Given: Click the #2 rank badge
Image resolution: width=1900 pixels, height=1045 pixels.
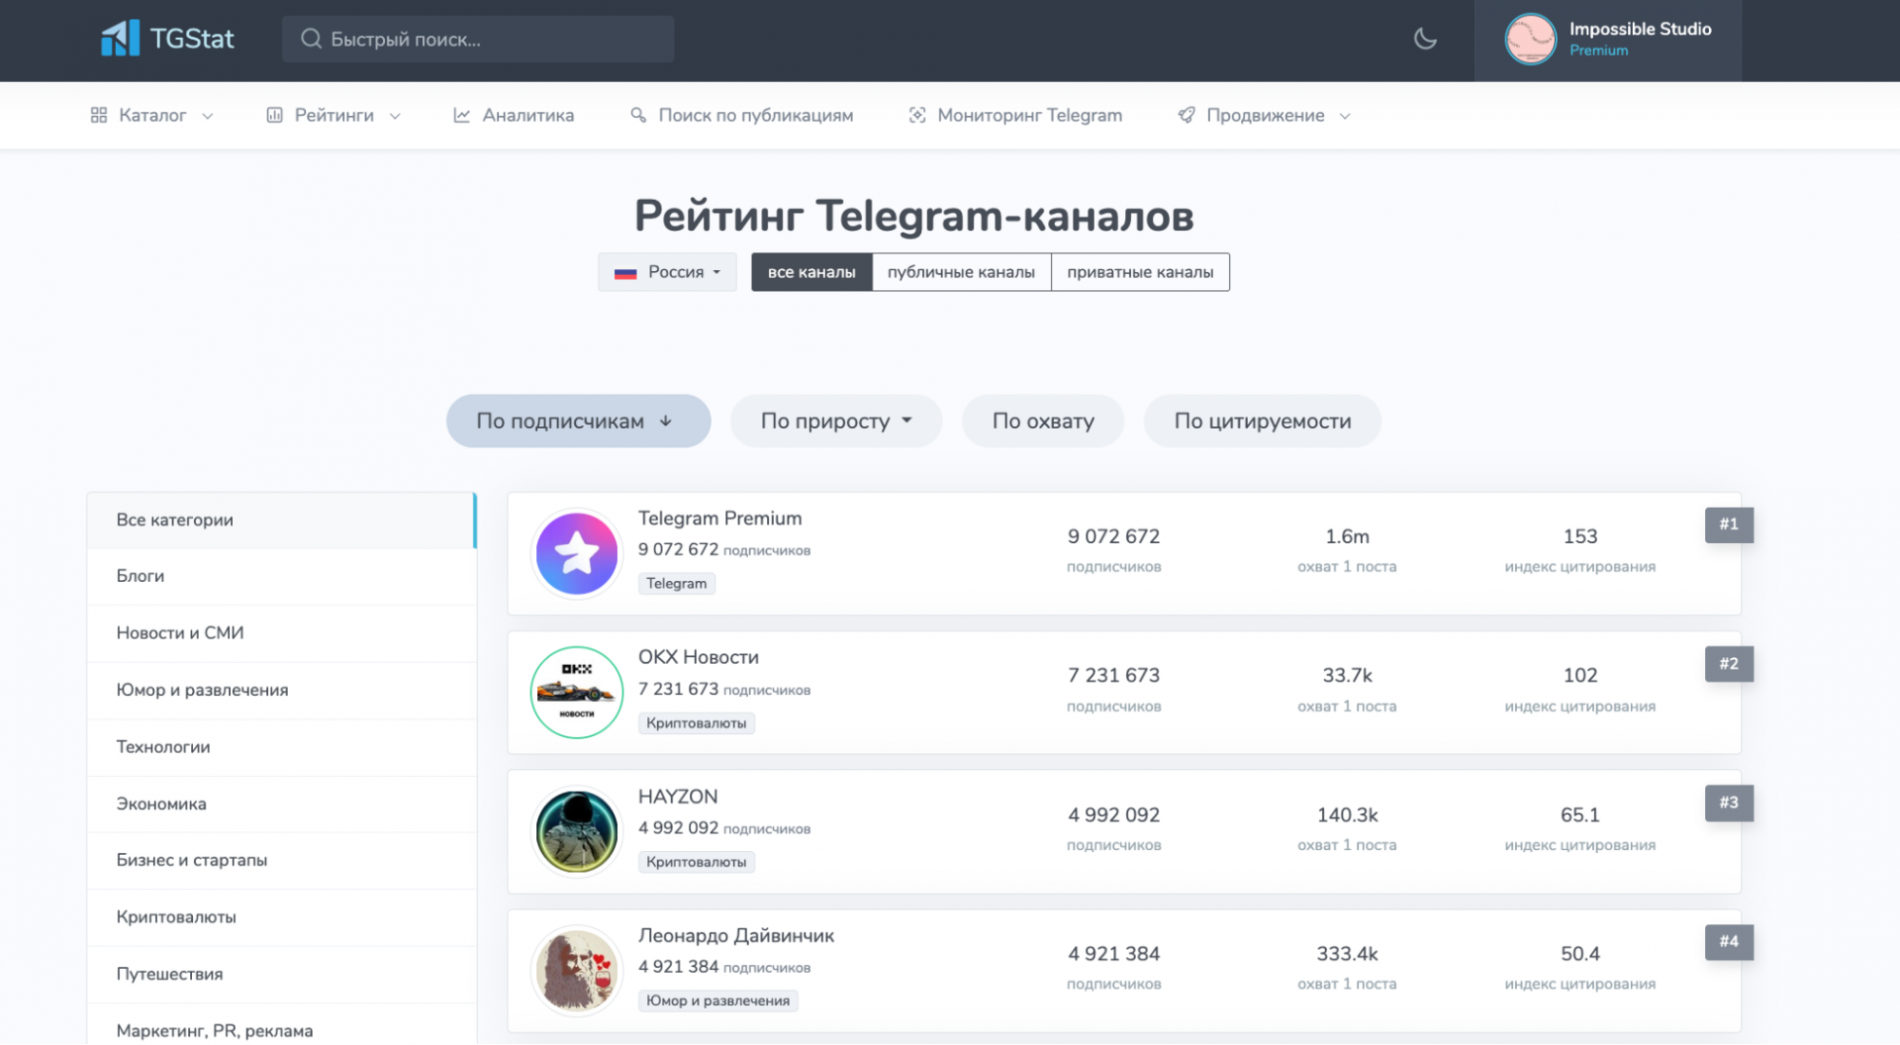Looking at the screenshot, I should pos(1729,664).
